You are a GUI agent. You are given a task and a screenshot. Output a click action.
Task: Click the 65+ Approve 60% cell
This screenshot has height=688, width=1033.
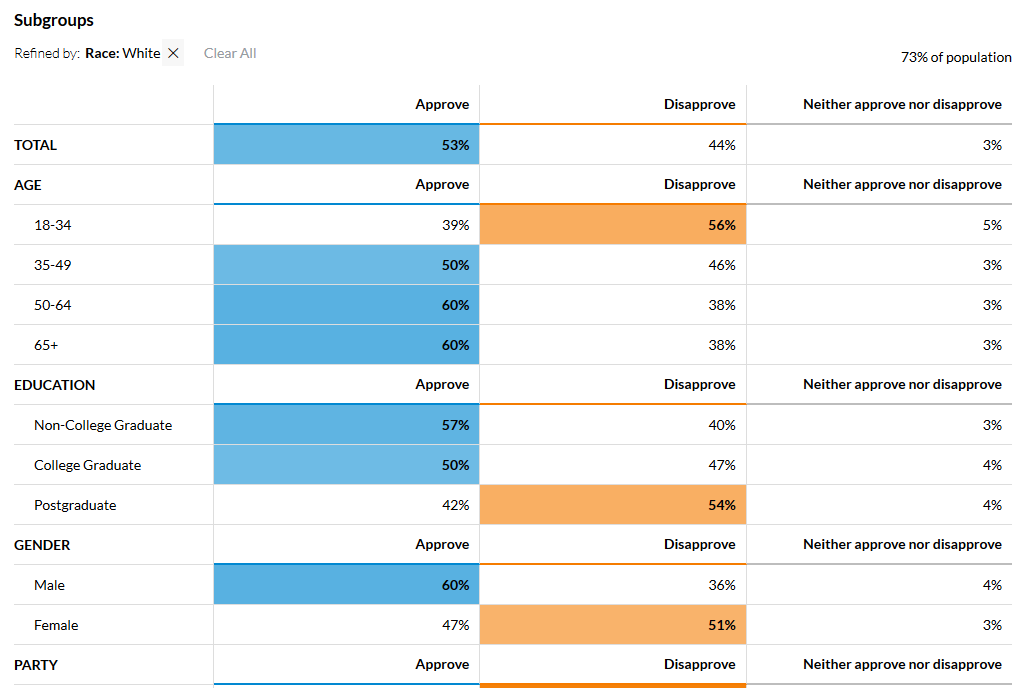tap(346, 345)
